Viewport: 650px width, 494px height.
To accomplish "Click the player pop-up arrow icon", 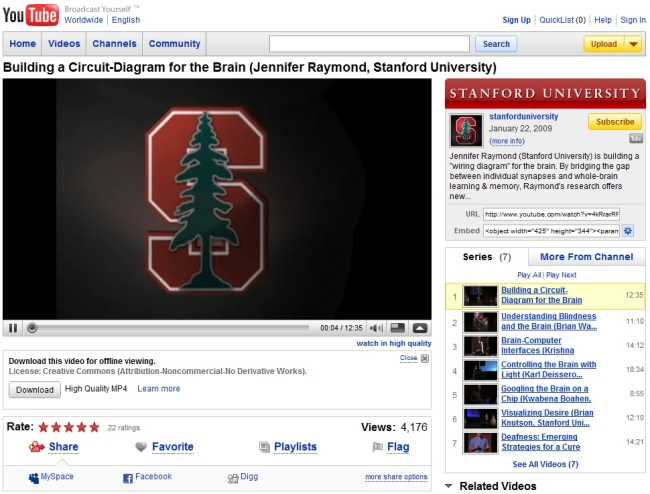I will [420, 328].
